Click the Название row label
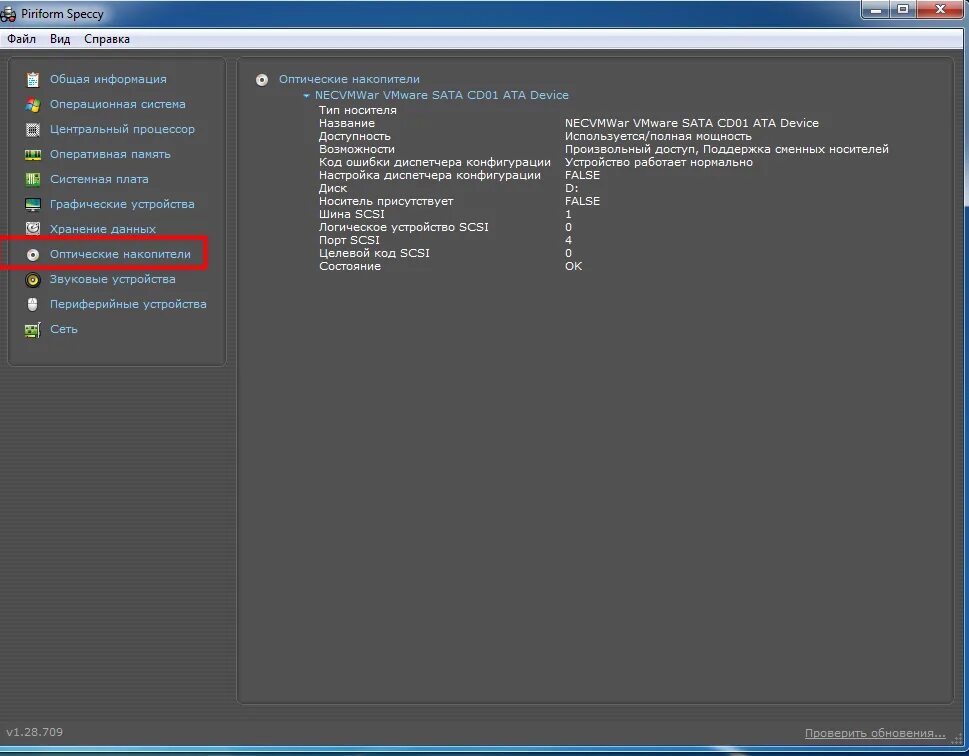 (347, 123)
